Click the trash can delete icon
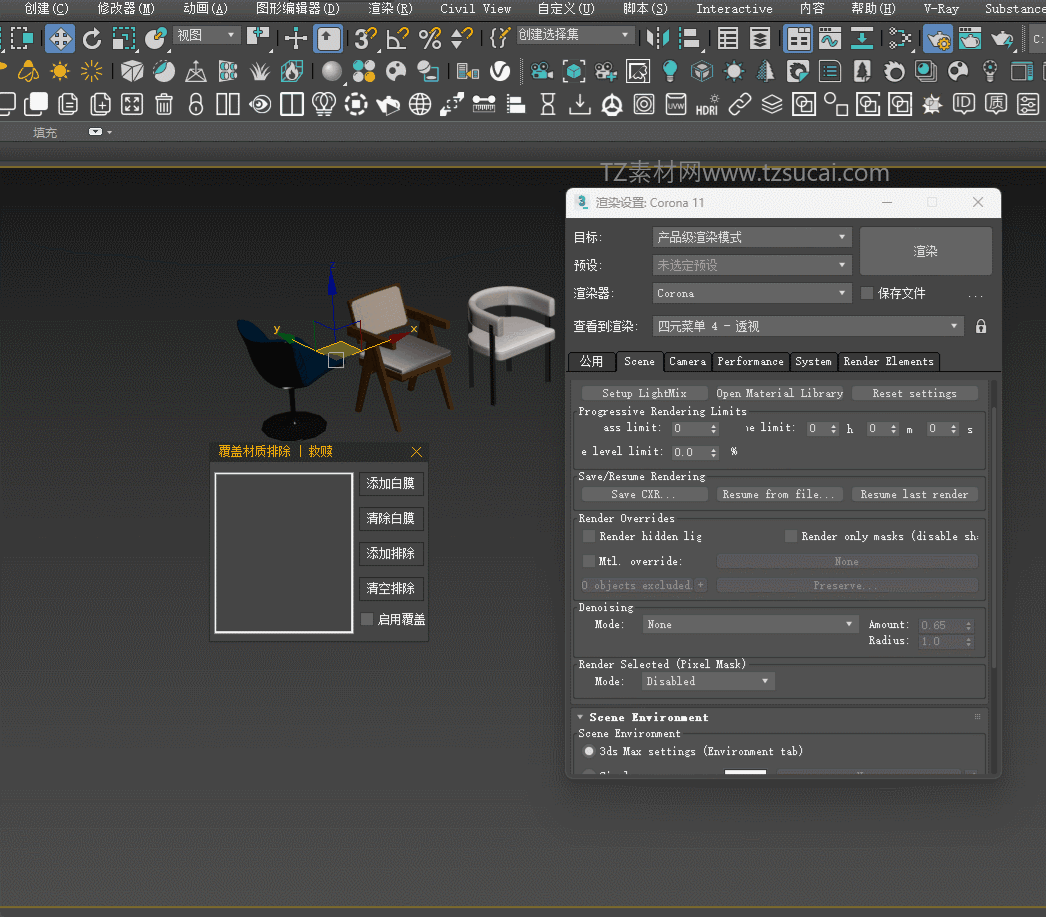 (164, 104)
